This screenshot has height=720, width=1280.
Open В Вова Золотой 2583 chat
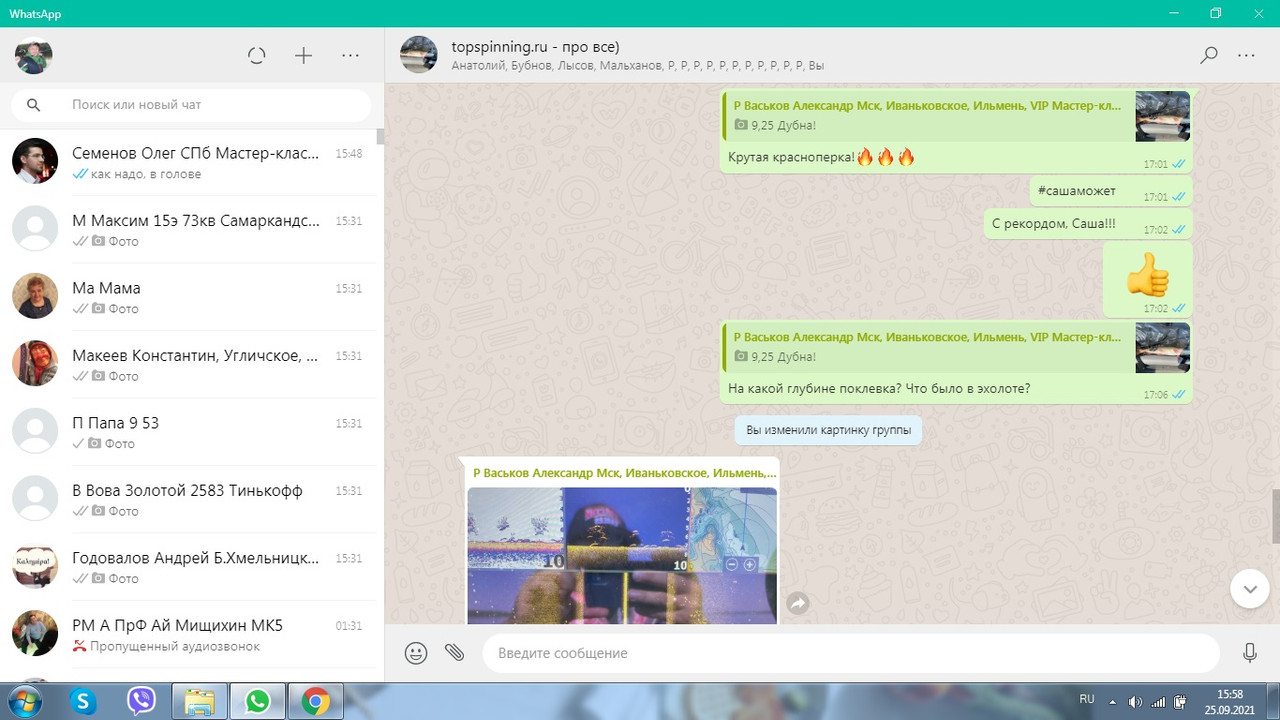coord(188,499)
